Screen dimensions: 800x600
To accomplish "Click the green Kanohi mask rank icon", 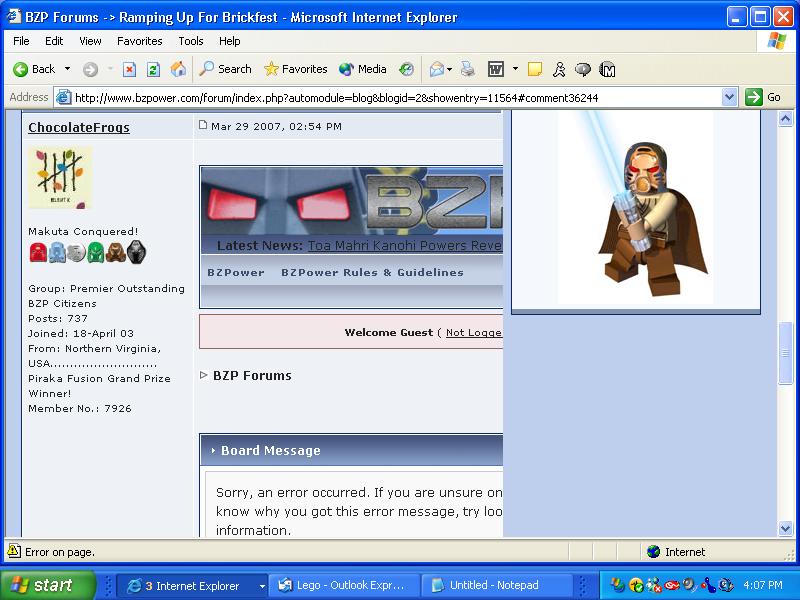I will tap(95, 252).
